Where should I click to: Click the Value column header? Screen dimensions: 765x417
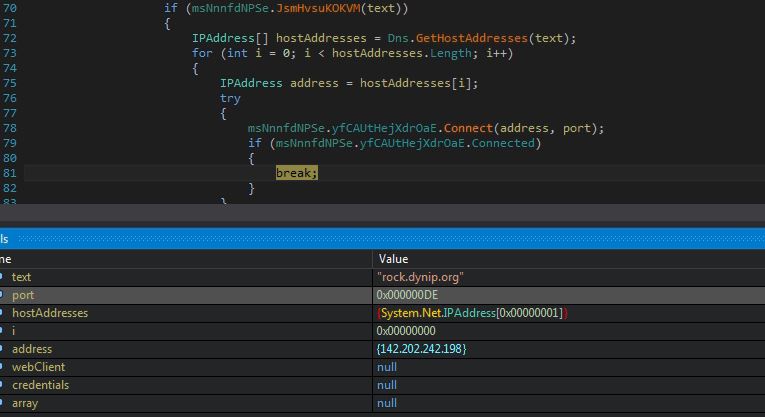click(393, 259)
